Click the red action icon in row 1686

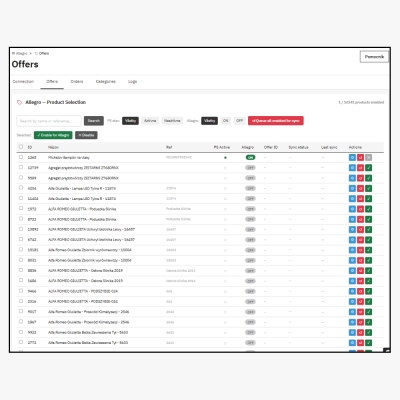click(360, 281)
